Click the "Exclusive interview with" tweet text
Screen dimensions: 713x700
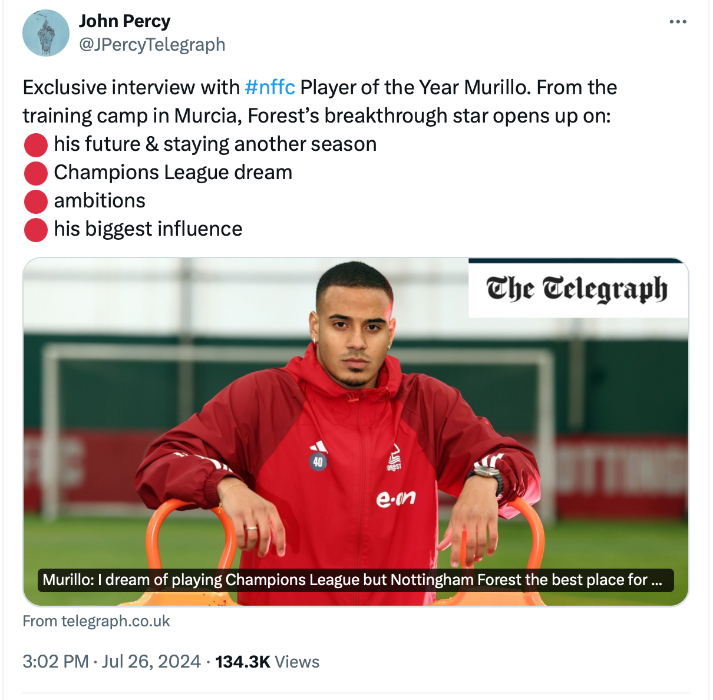click(x=130, y=87)
